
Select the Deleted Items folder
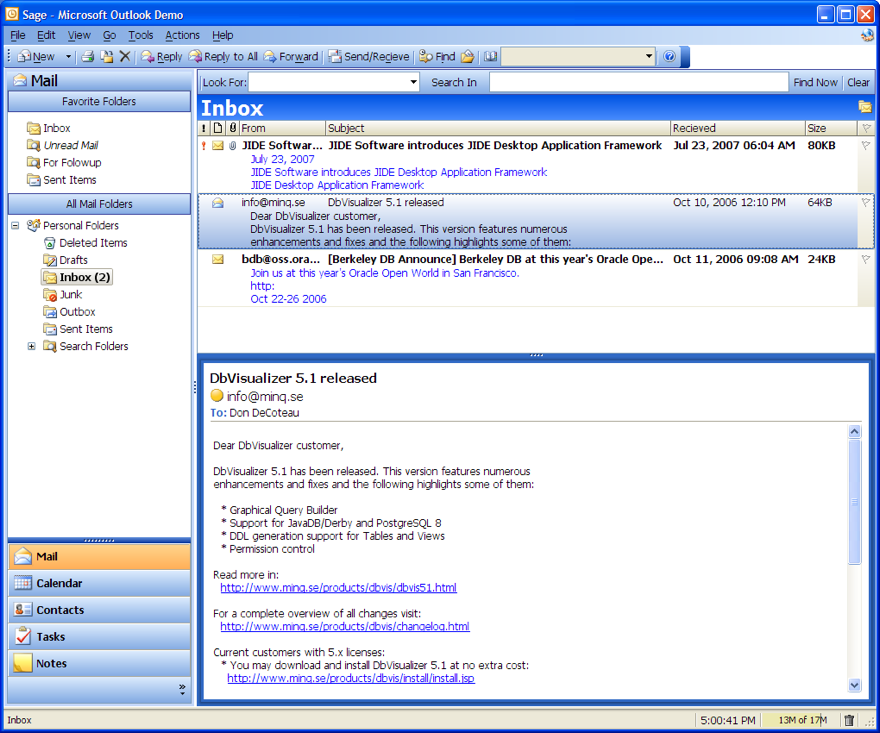(85, 243)
